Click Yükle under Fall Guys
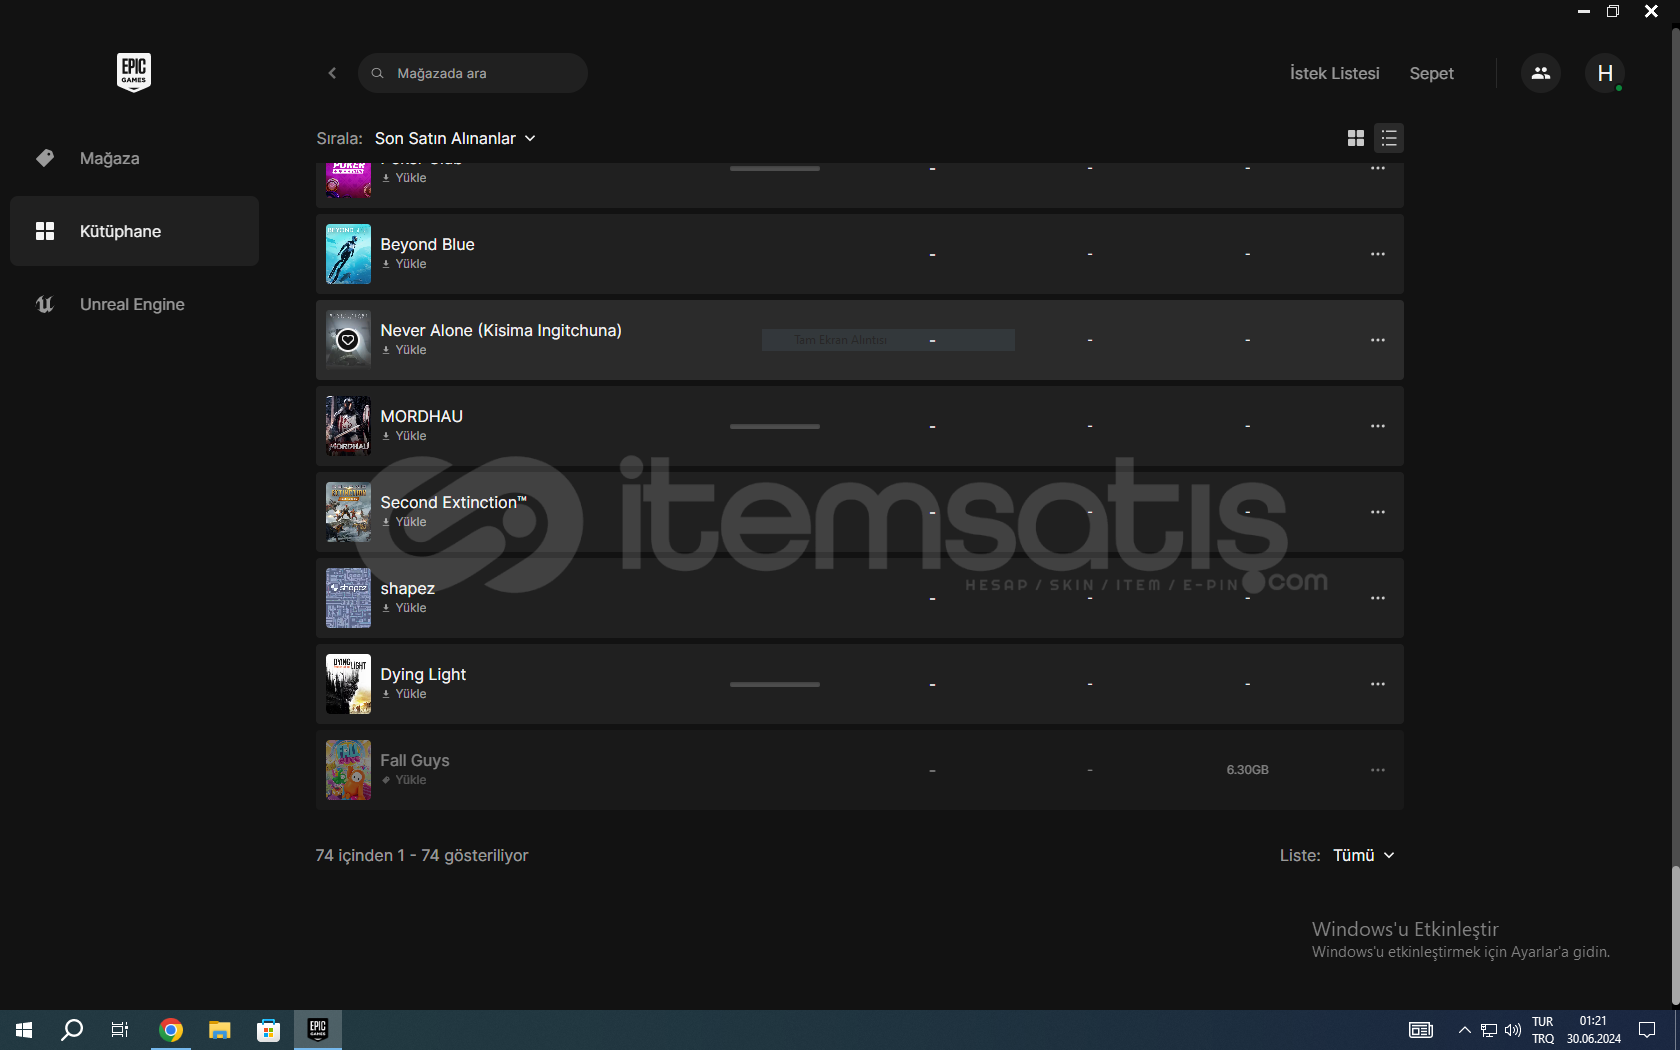Image resolution: width=1680 pixels, height=1050 pixels. [404, 780]
